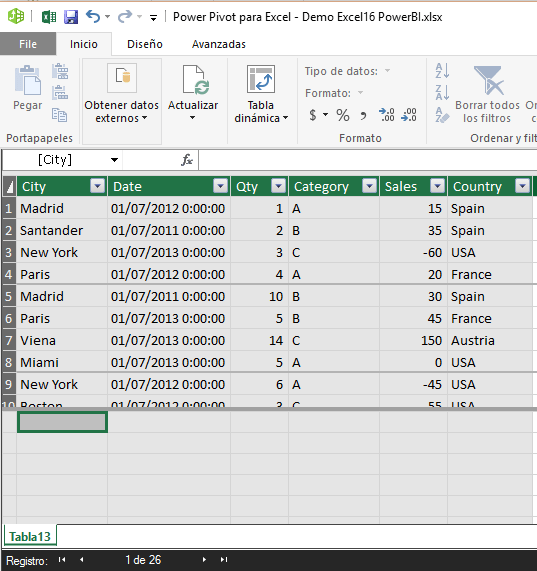
Task: Click the fx insert function icon
Action: tap(187, 160)
